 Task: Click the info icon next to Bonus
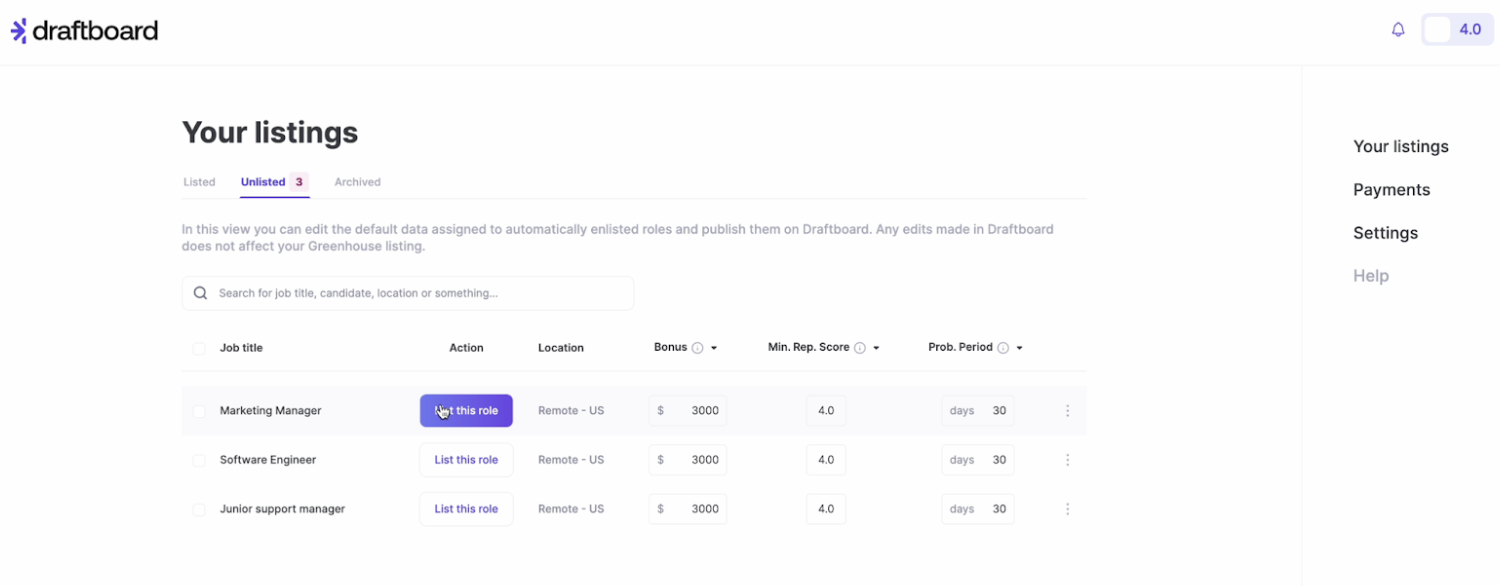click(x=697, y=347)
